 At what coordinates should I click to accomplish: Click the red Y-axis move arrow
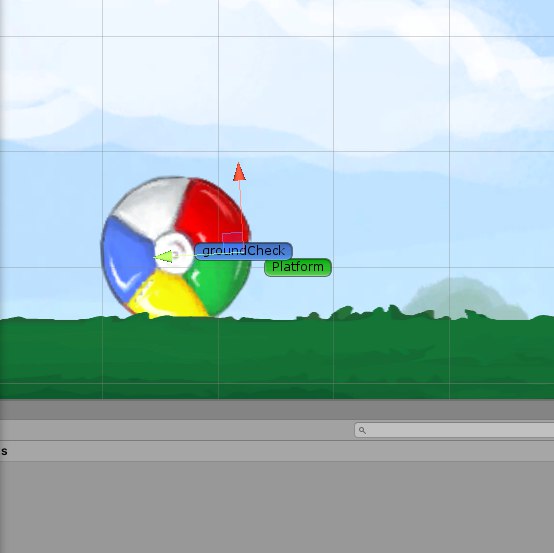[239, 172]
